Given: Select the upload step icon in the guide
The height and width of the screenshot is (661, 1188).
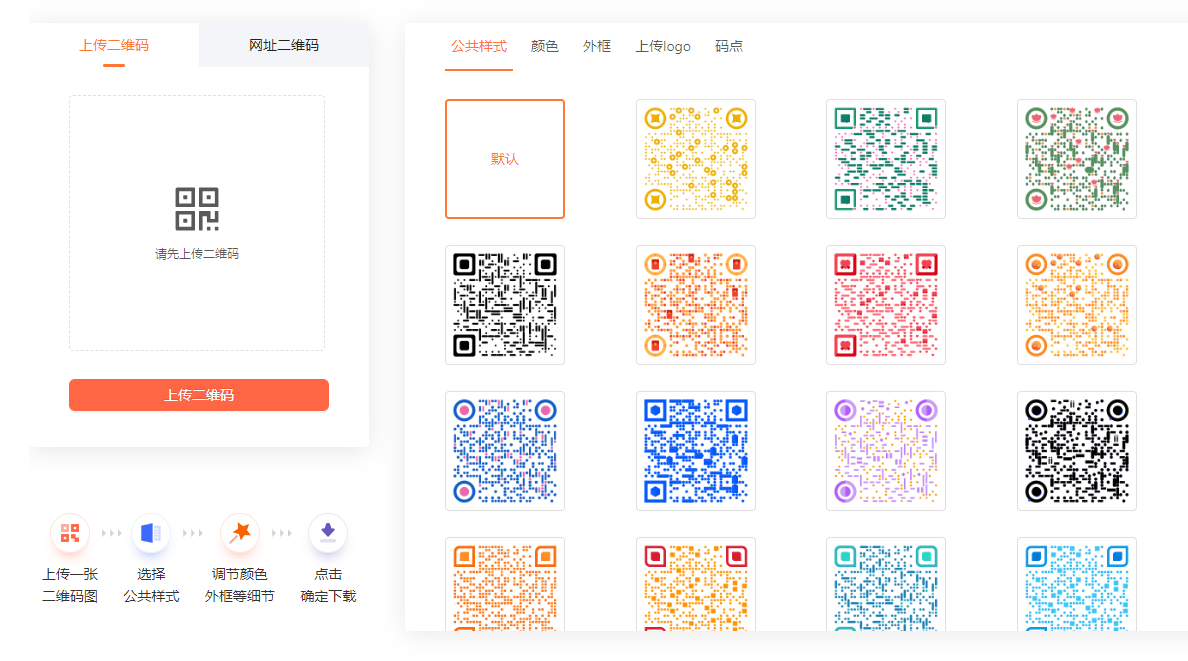Looking at the screenshot, I should pyautogui.click(x=69, y=533).
